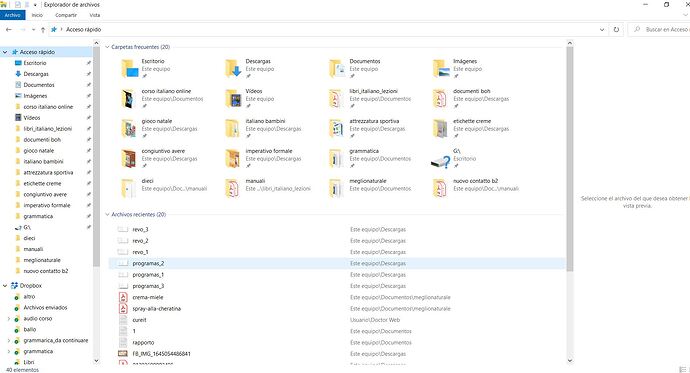This screenshot has height=373, width=690.
Task: Open the attrezzatura sportiva folder icon
Action: tap(337, 128)
